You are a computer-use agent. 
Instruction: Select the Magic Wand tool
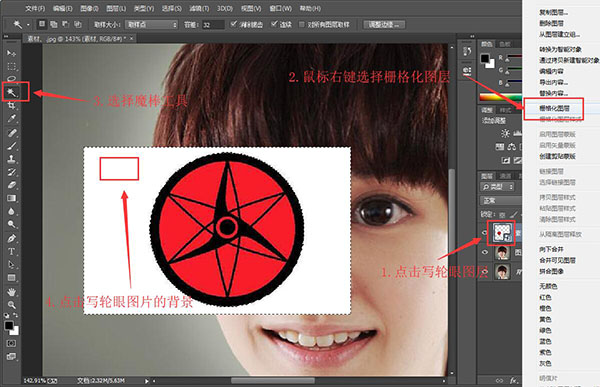pos(11,92)
